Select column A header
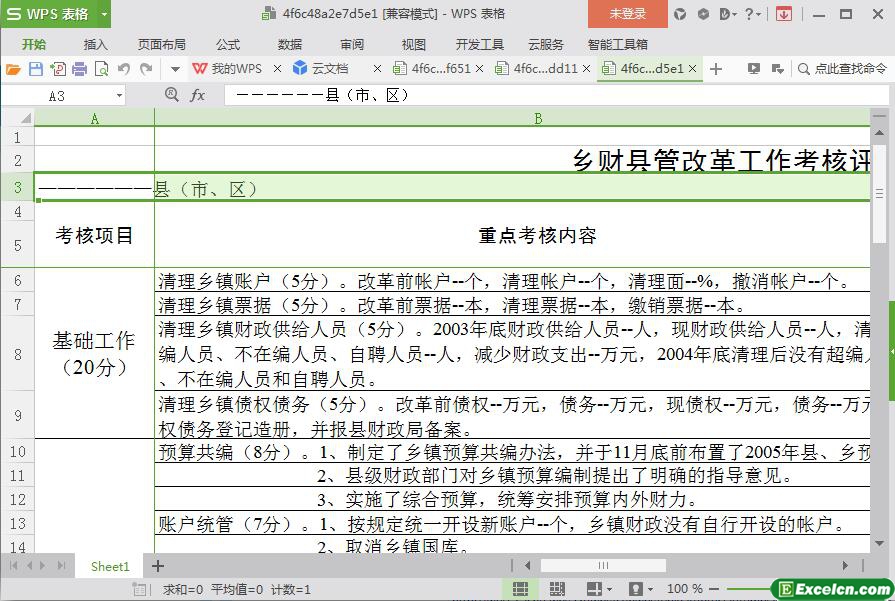Viewport: 895px width, 601px height. click(94, 119)
